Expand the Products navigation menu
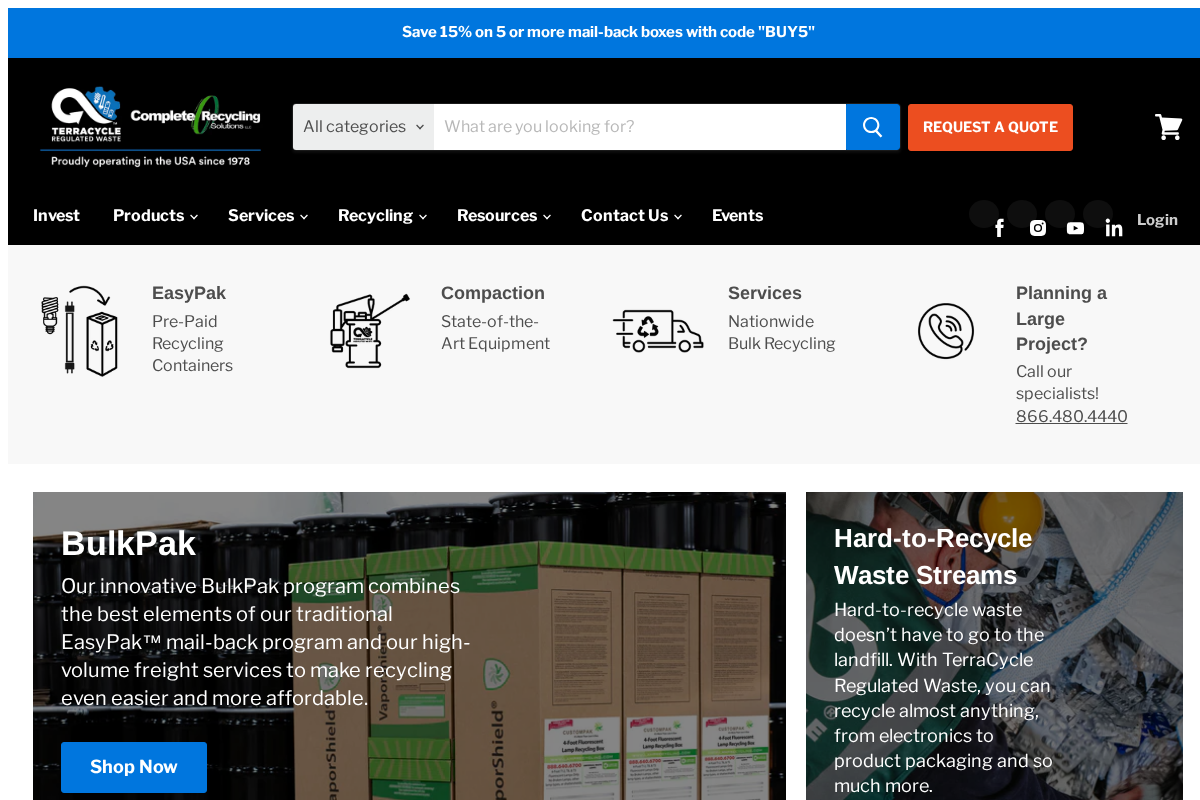 [154, 215]
